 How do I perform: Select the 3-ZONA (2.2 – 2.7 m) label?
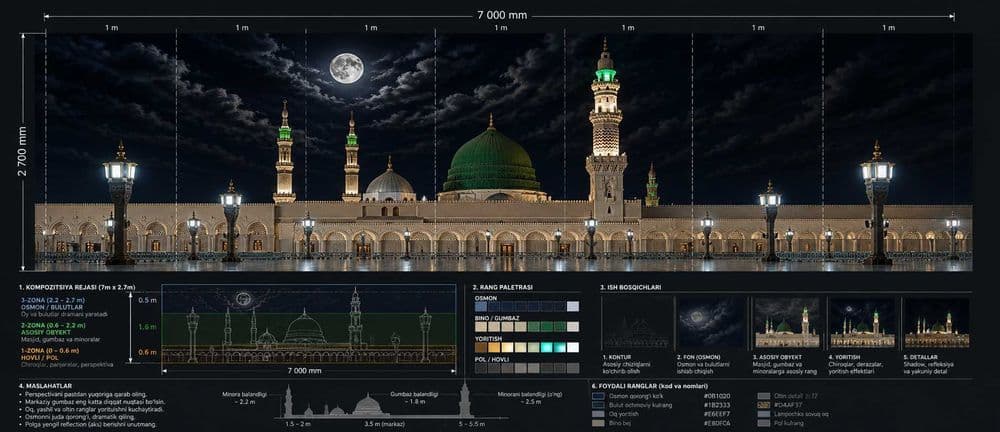(x=53, y=300)
